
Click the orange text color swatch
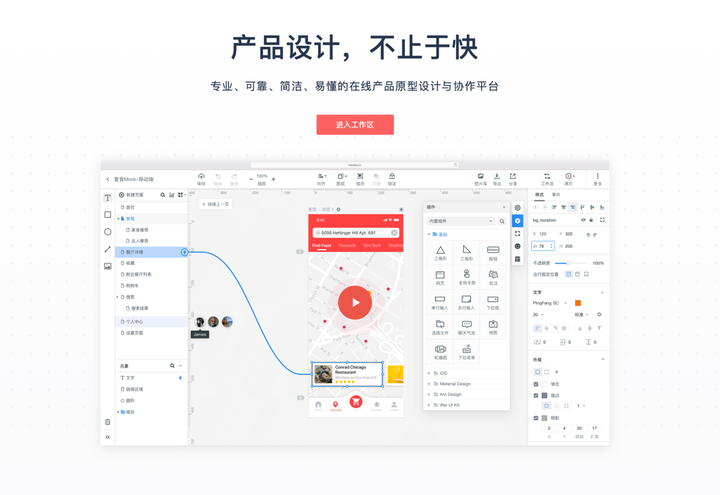(578, 303)
